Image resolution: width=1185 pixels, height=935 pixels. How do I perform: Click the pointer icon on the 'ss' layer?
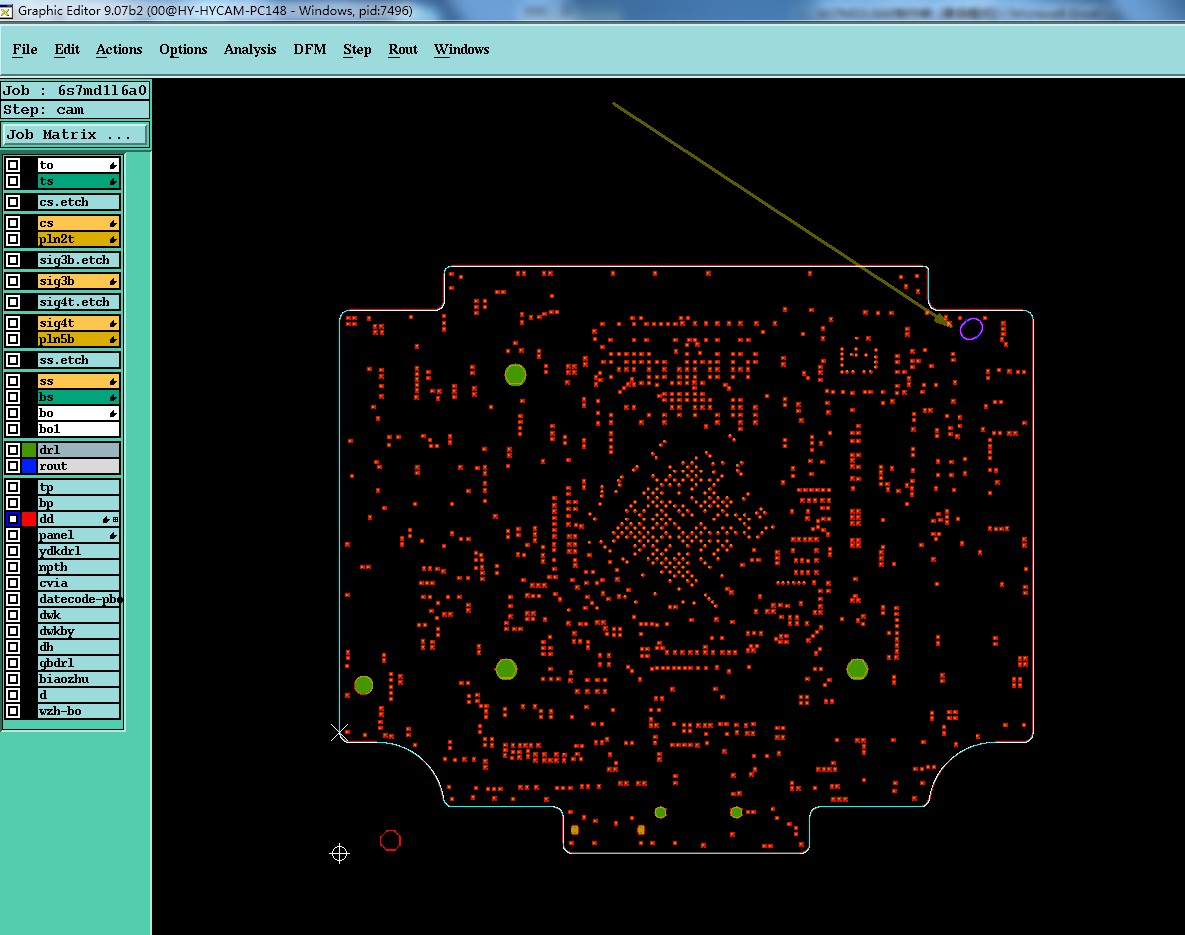[113, 382]
